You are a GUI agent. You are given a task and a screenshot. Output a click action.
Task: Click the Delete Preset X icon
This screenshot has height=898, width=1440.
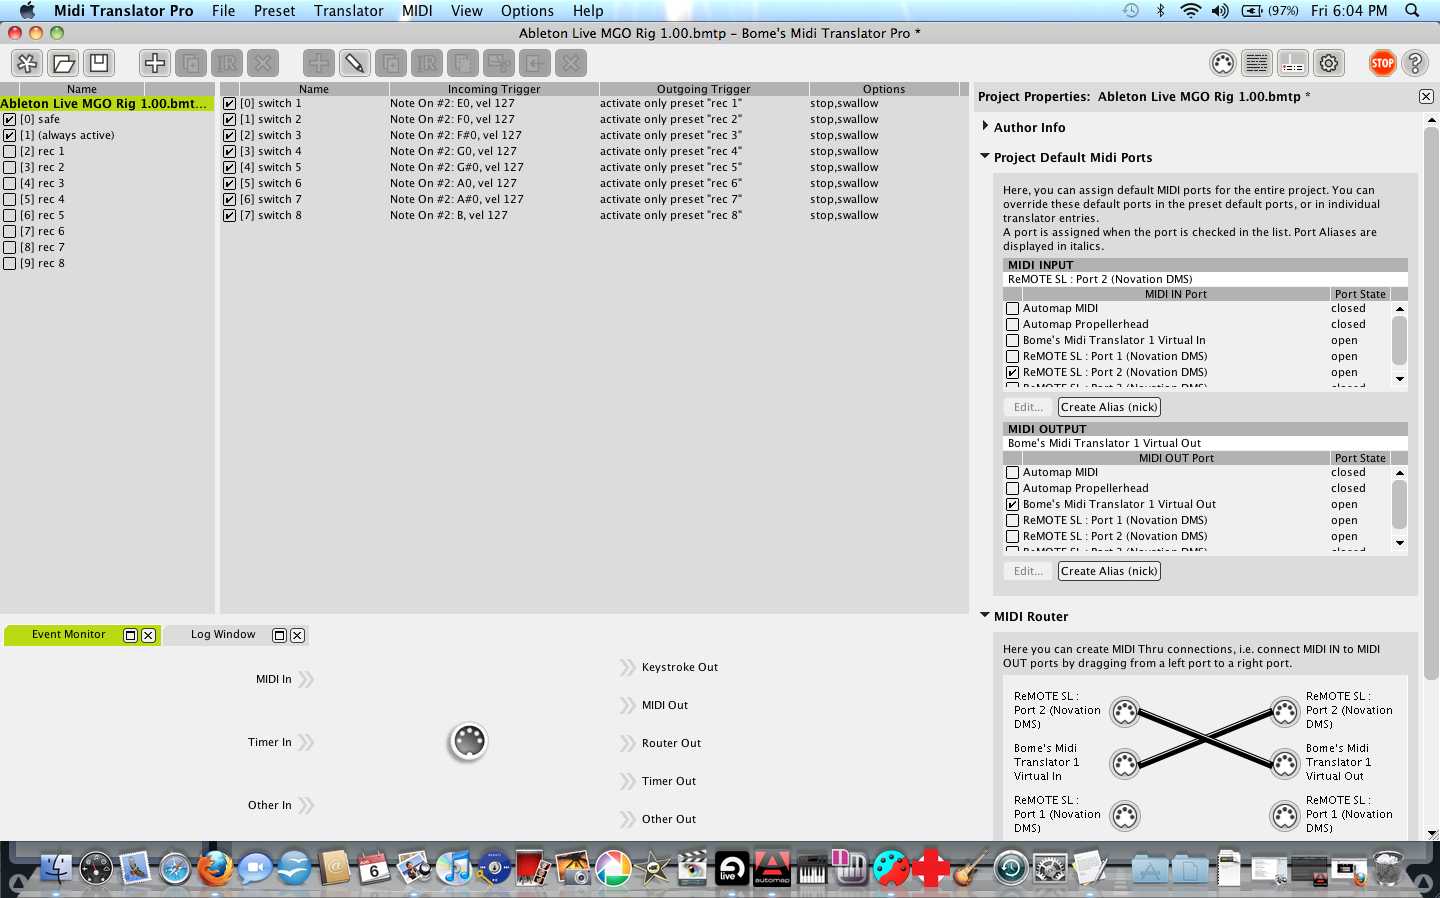pyautogui.click(x=263, y=63)
